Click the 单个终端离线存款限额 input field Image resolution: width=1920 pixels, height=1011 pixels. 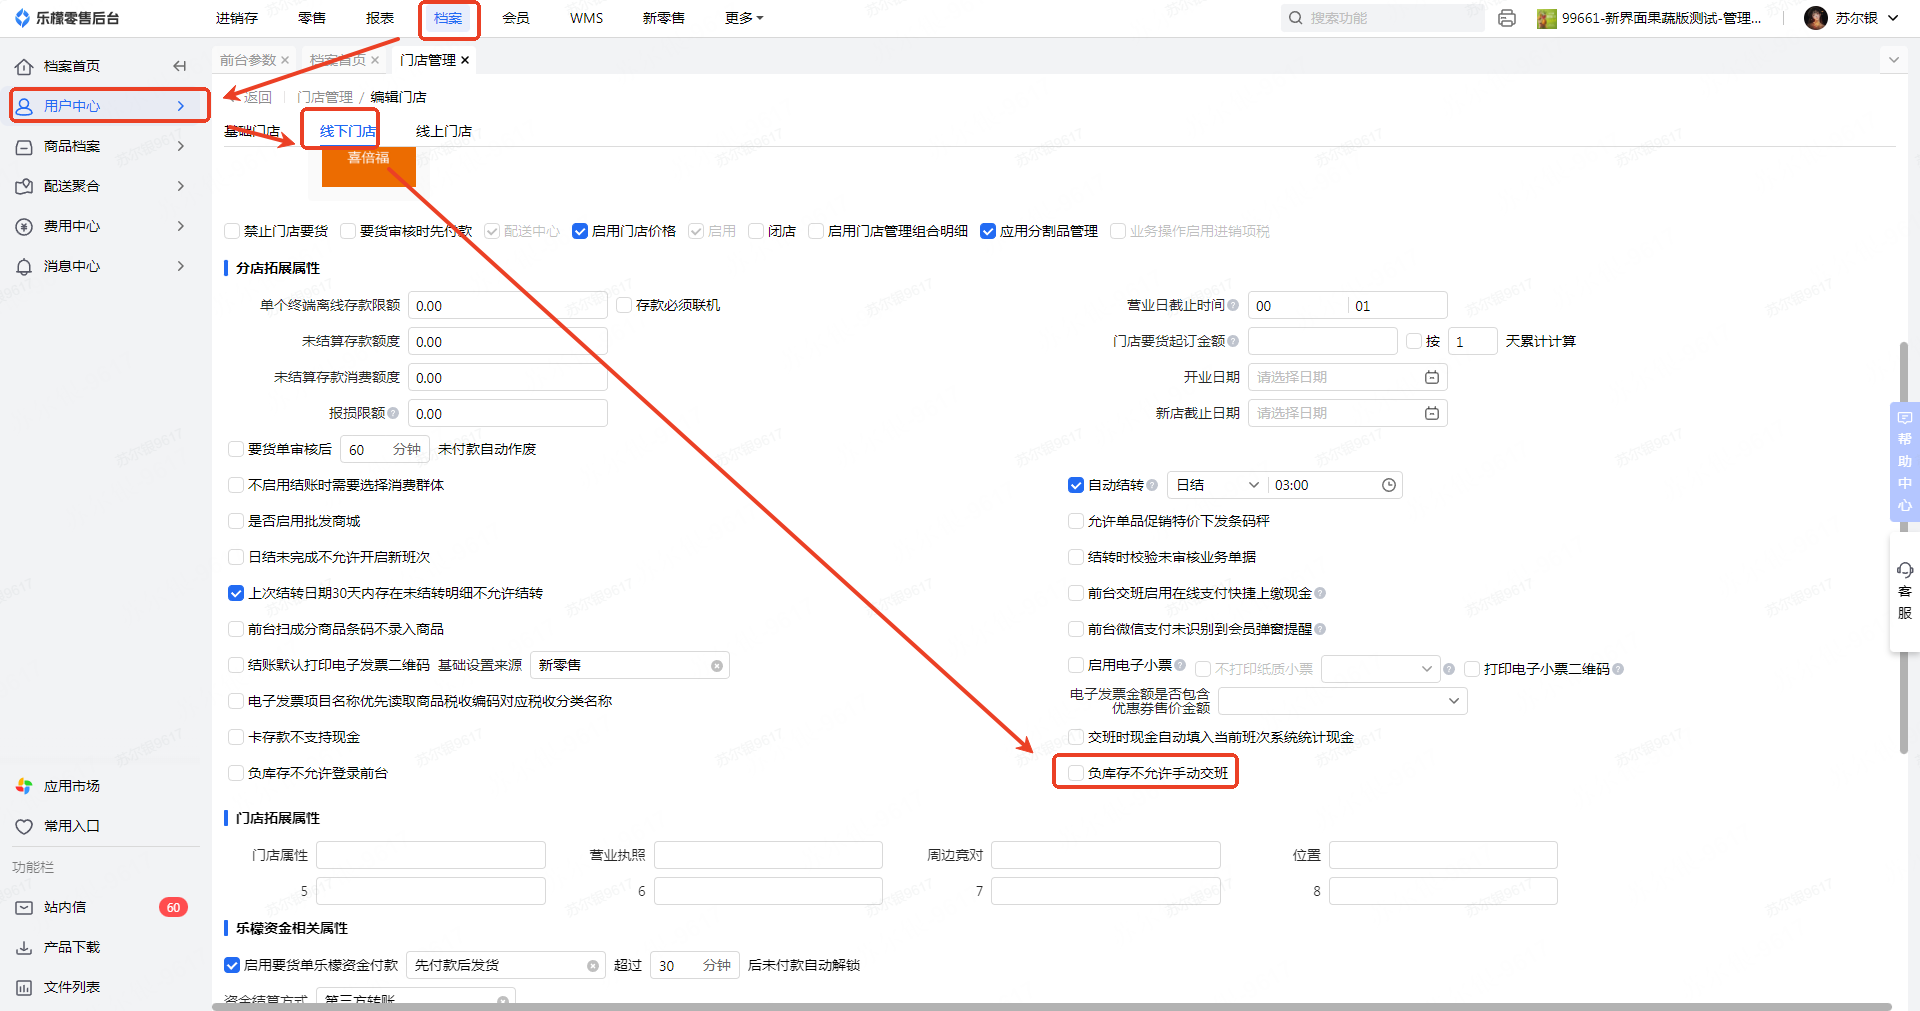click(508, 305)
